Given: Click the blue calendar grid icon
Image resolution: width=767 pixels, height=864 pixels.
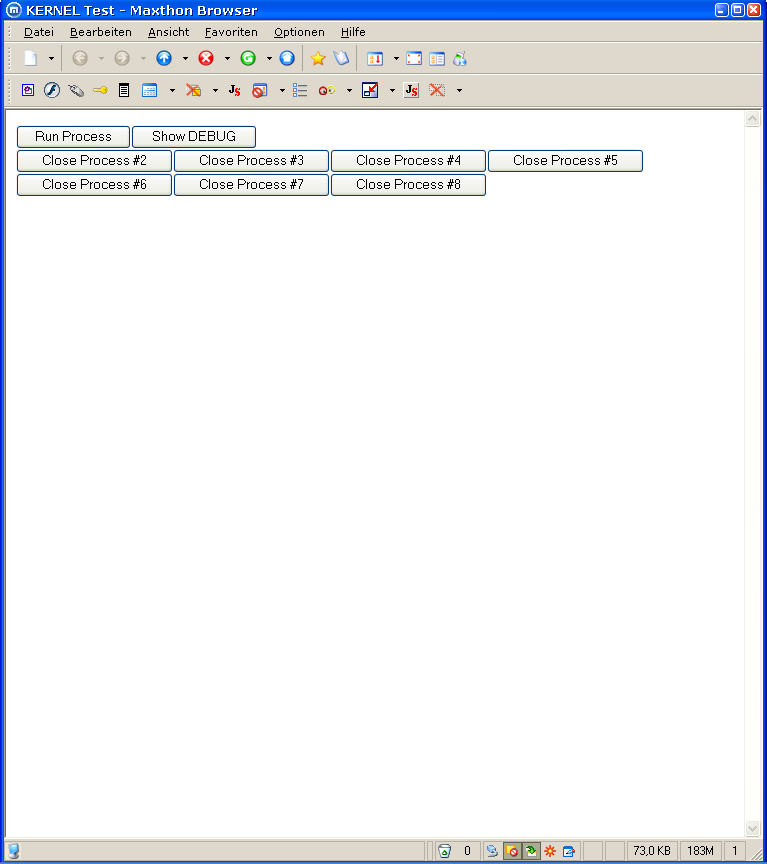Looking at the screenshot, I should 149,90.
